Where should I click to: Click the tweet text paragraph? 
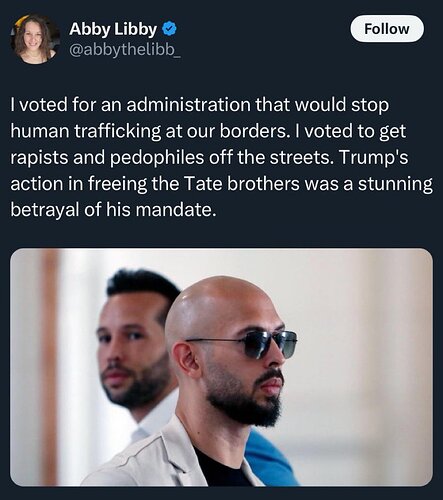(221, 157)
